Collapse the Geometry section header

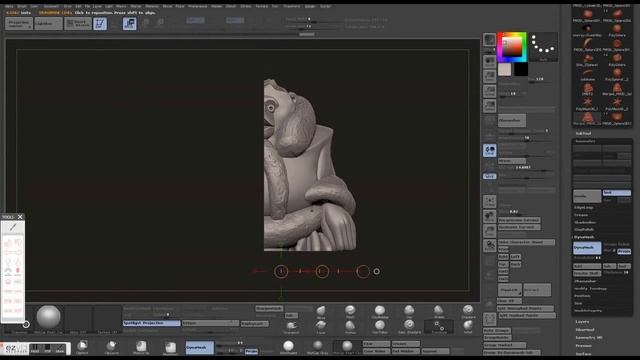[585, 141]
